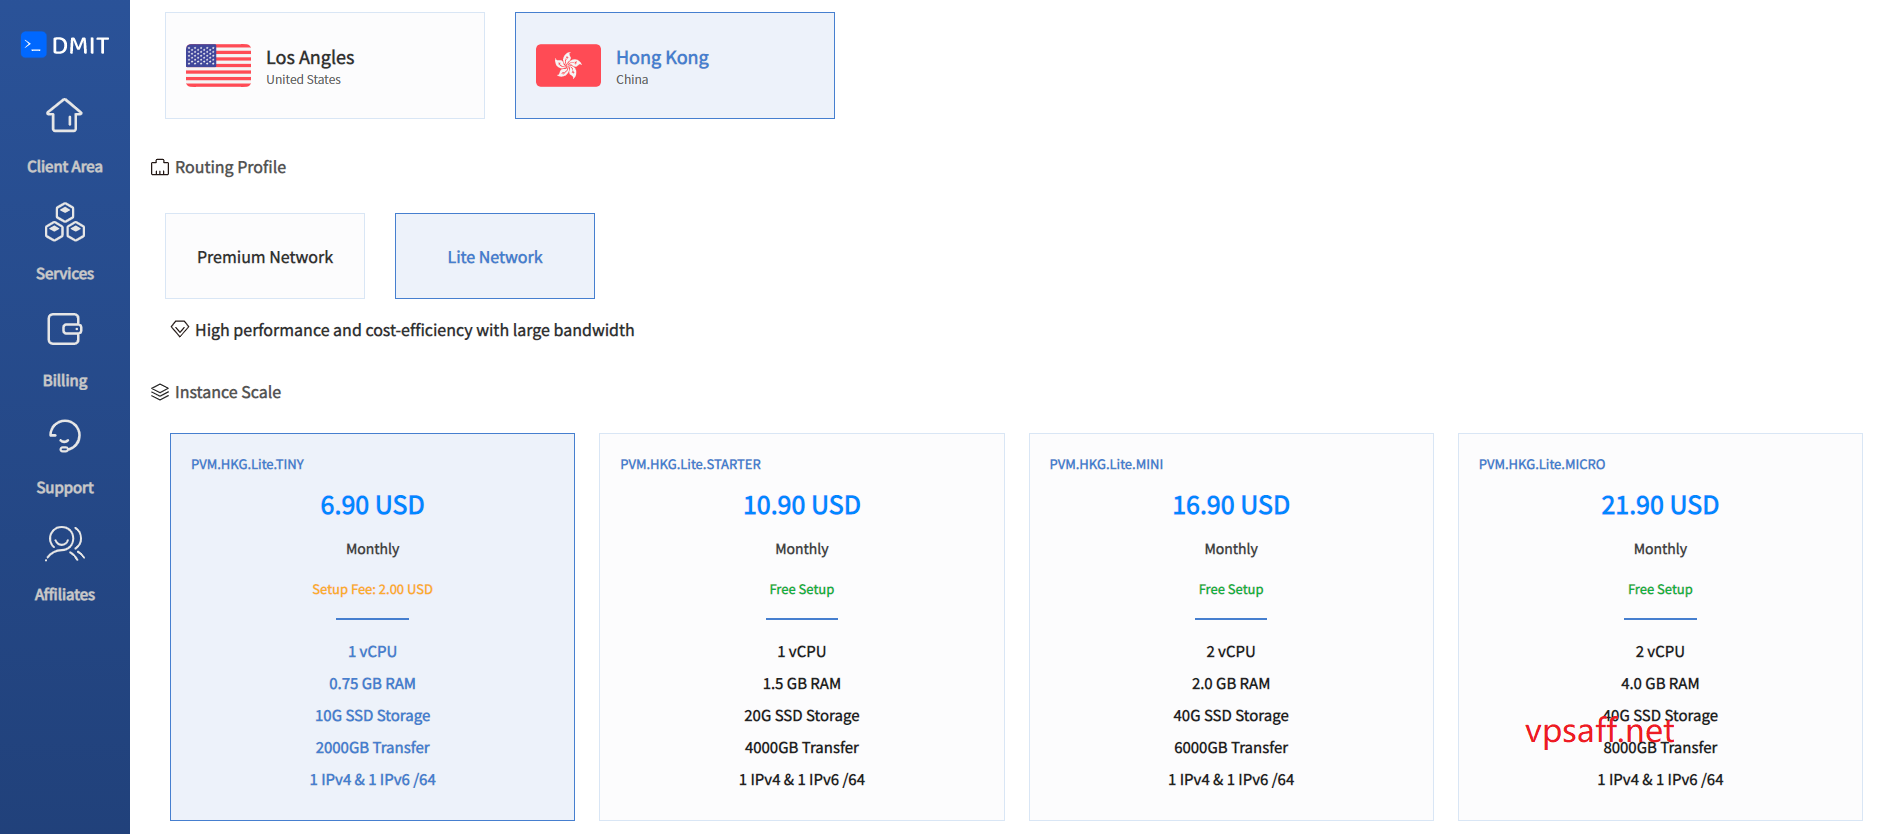This screenshot has height=834, width=1897.
Task: Click the 10.90 USD price
Action: 802,505
